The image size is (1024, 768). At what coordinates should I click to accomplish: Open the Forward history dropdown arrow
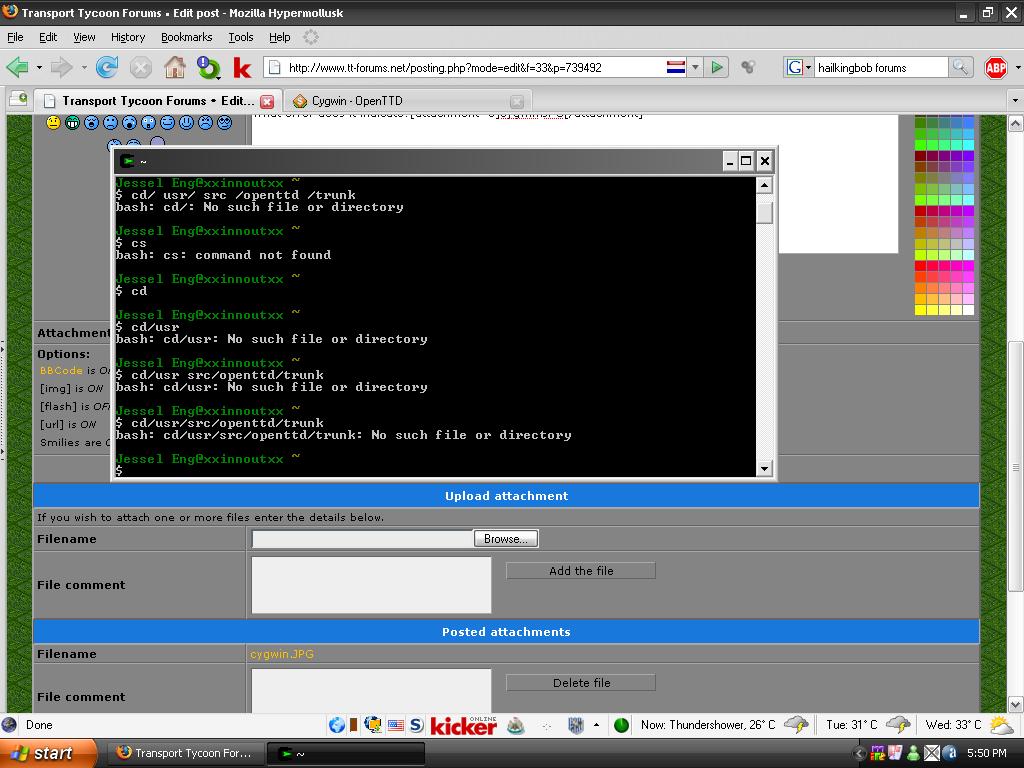(84, 67)
